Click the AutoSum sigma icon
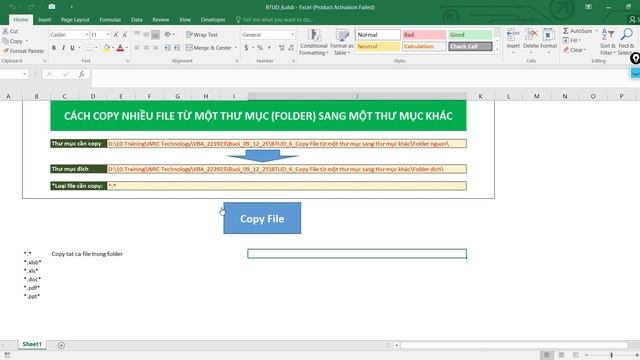The image size is (640, 360). tap(566, 31)
